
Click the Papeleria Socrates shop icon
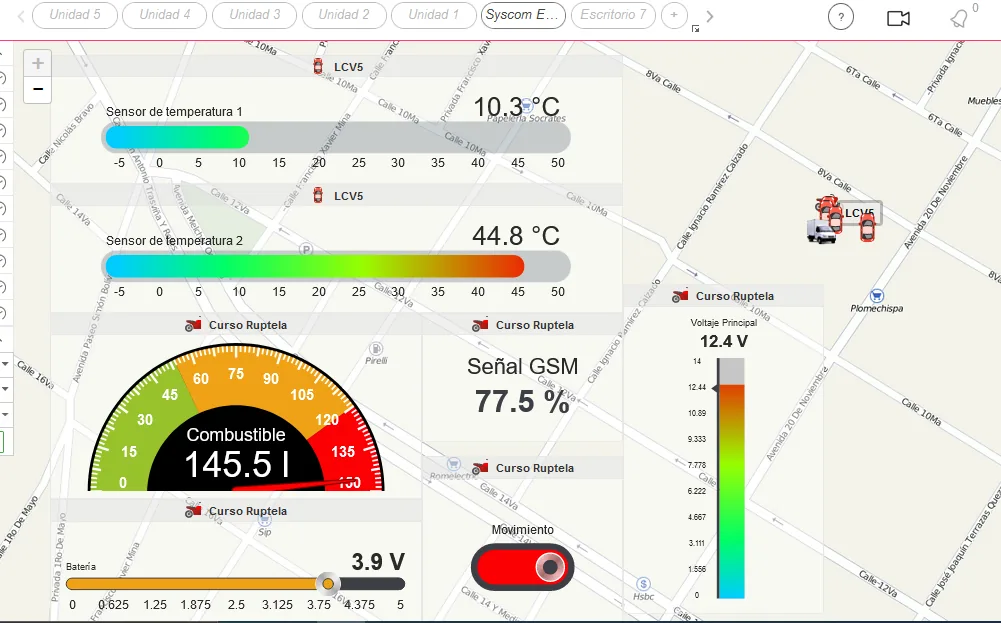pyautogui.click(x=527, y=105)
